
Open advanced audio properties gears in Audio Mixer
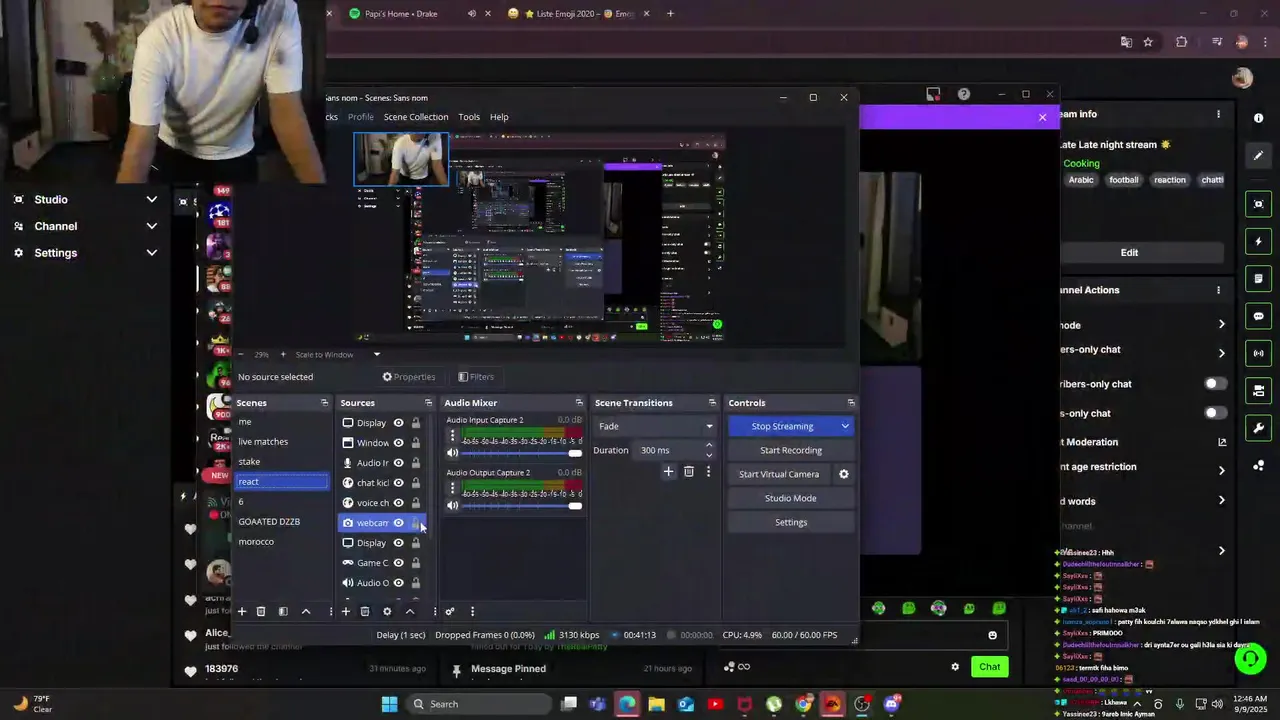(x=450, y=611)
